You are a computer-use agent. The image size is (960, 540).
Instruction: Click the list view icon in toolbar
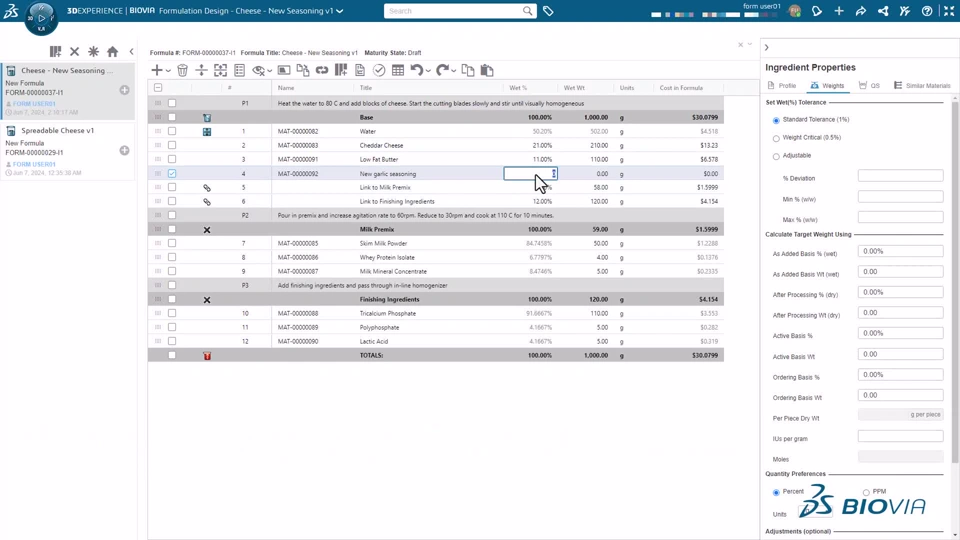(x=239, y=70)
